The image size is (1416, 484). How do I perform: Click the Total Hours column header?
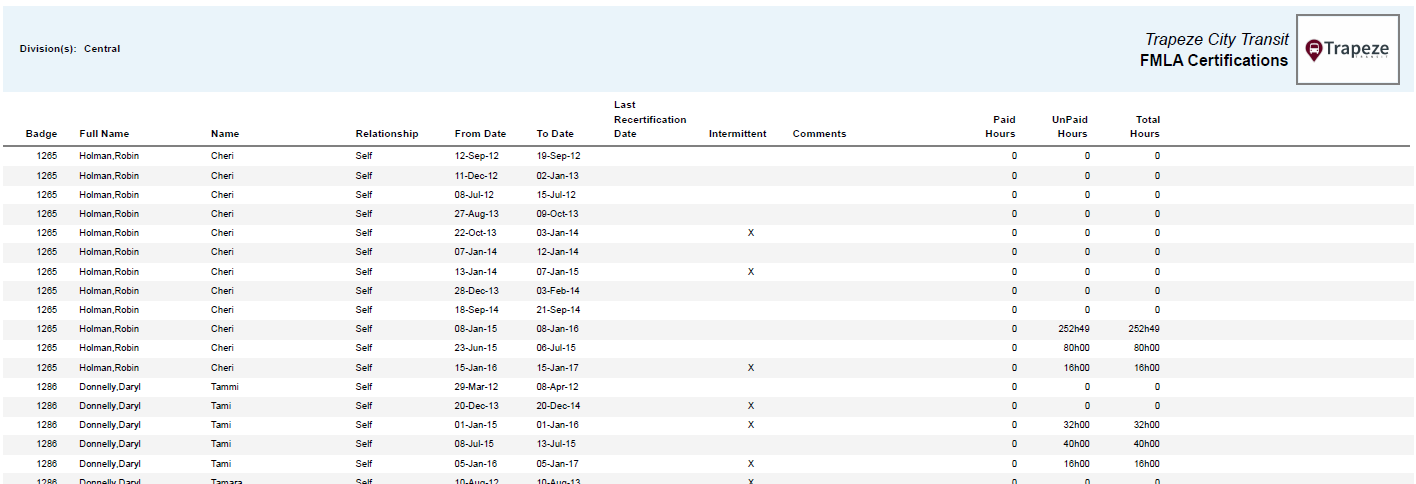point(1145,127)
